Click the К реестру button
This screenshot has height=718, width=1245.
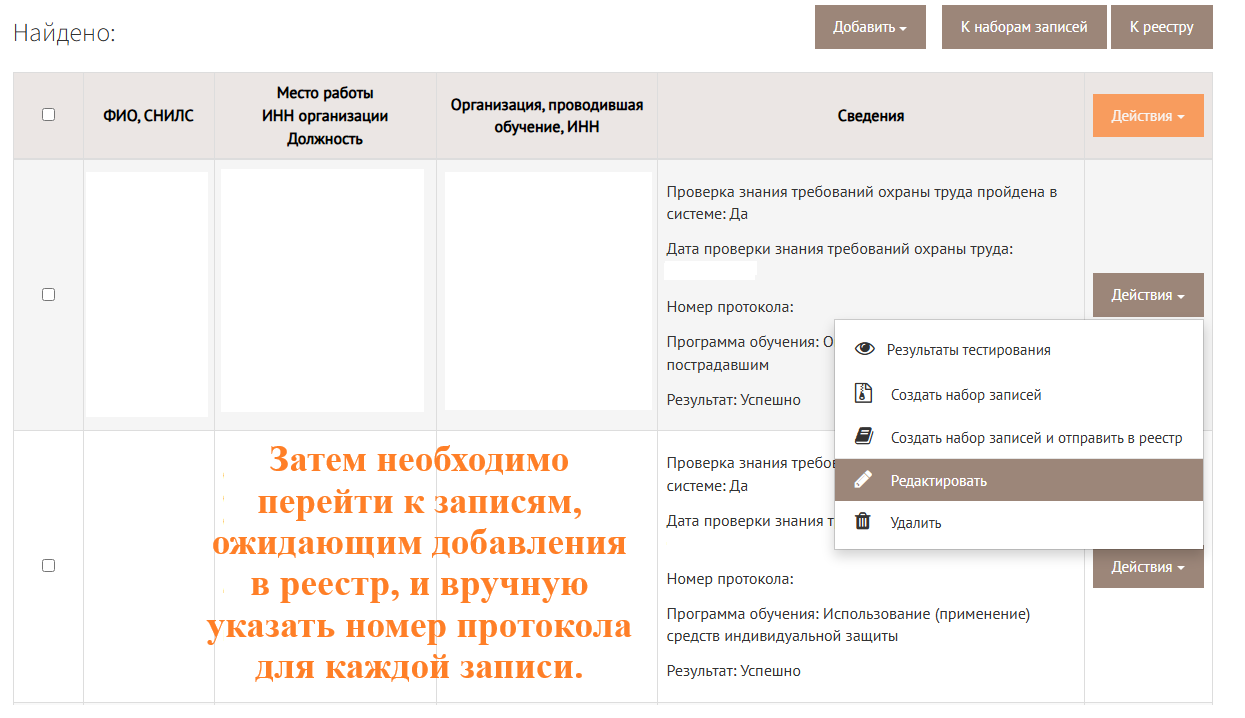tap(1162, 27)
